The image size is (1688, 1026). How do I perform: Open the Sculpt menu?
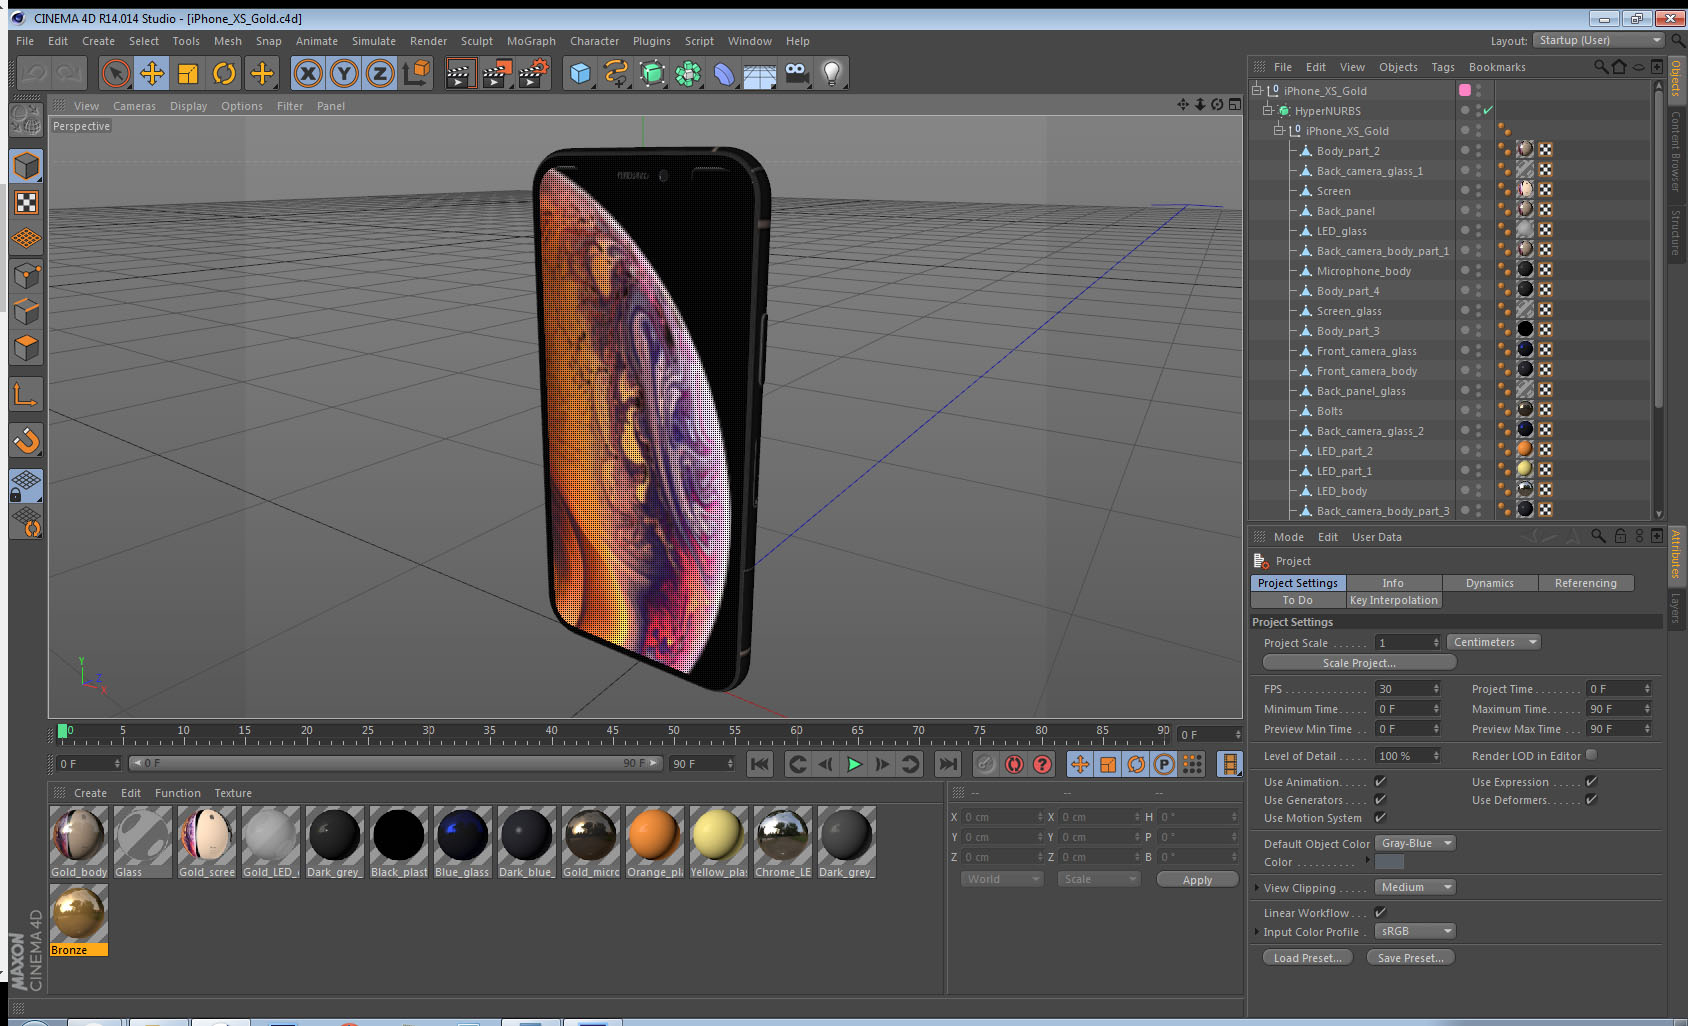(x=477, y=41)
